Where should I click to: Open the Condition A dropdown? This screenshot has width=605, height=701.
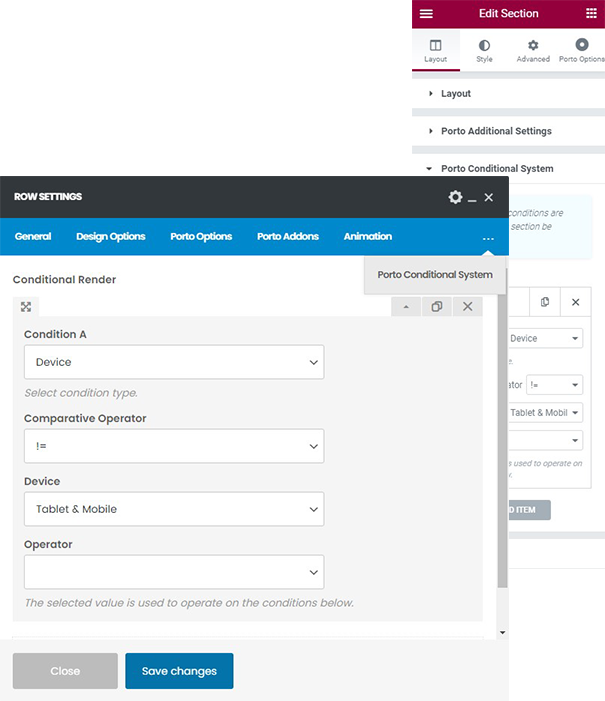coord(174,362)
